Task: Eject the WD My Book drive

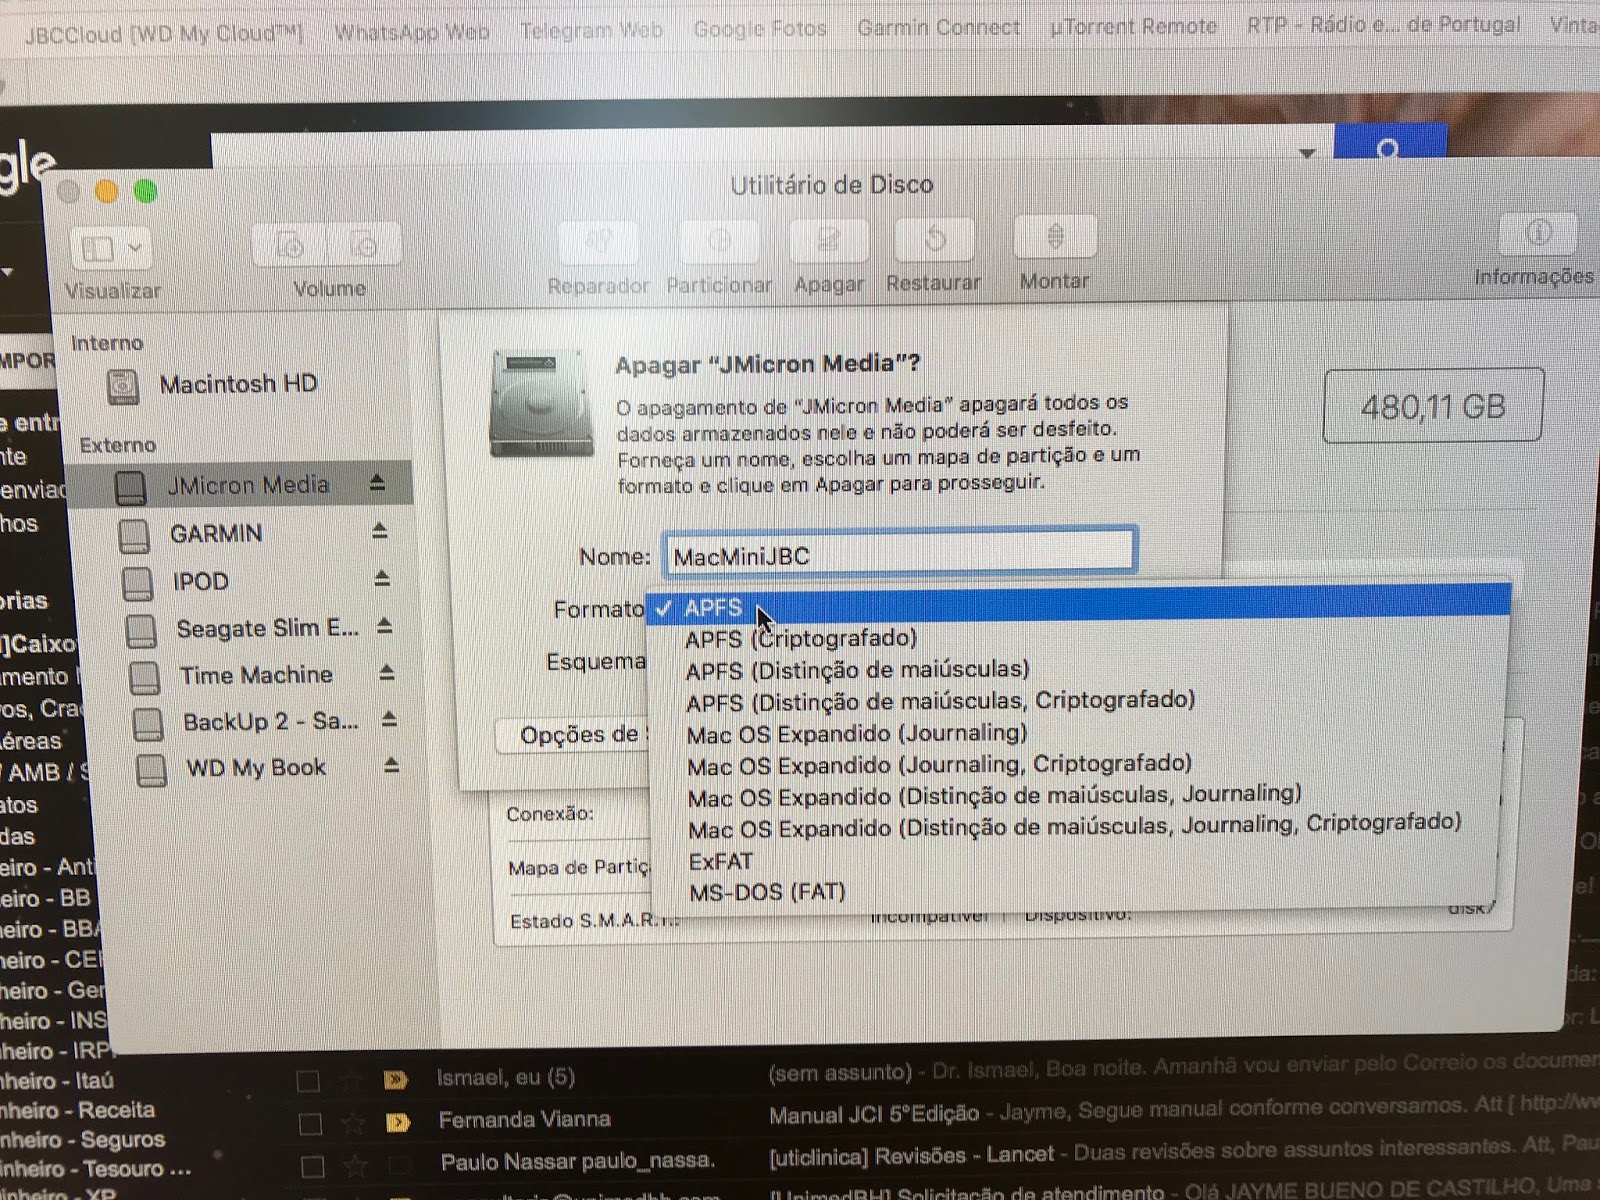Action: point(391,766)
